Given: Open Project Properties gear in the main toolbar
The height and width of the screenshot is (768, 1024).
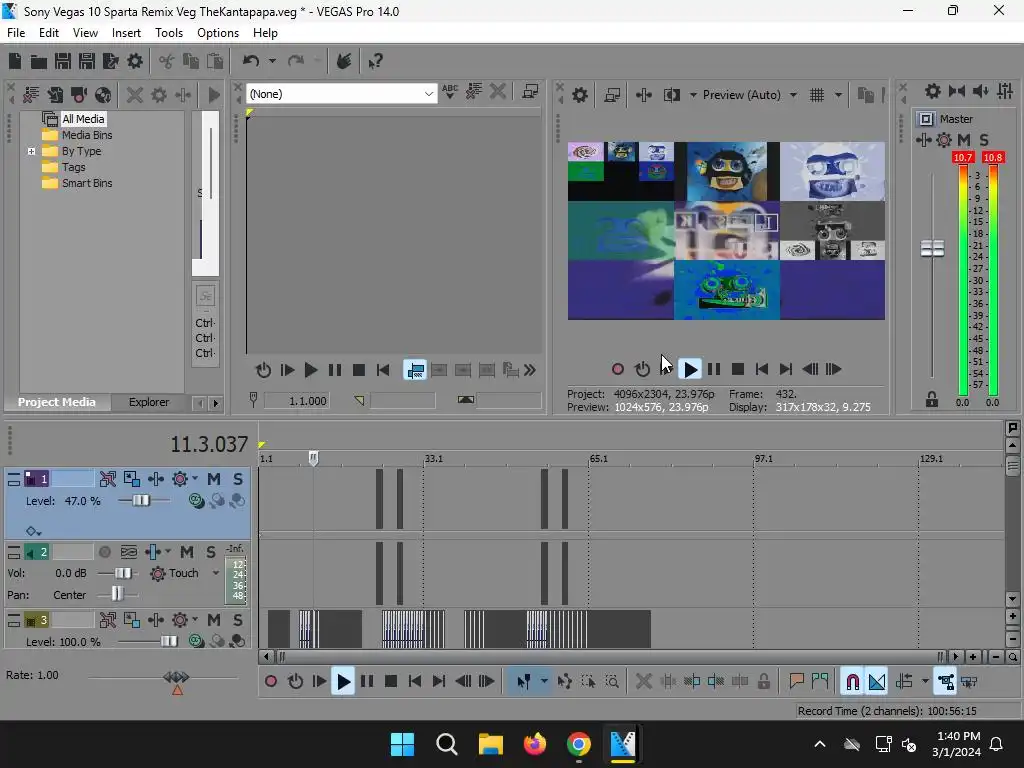Looking at the screenshot, I should coord(135,61).
